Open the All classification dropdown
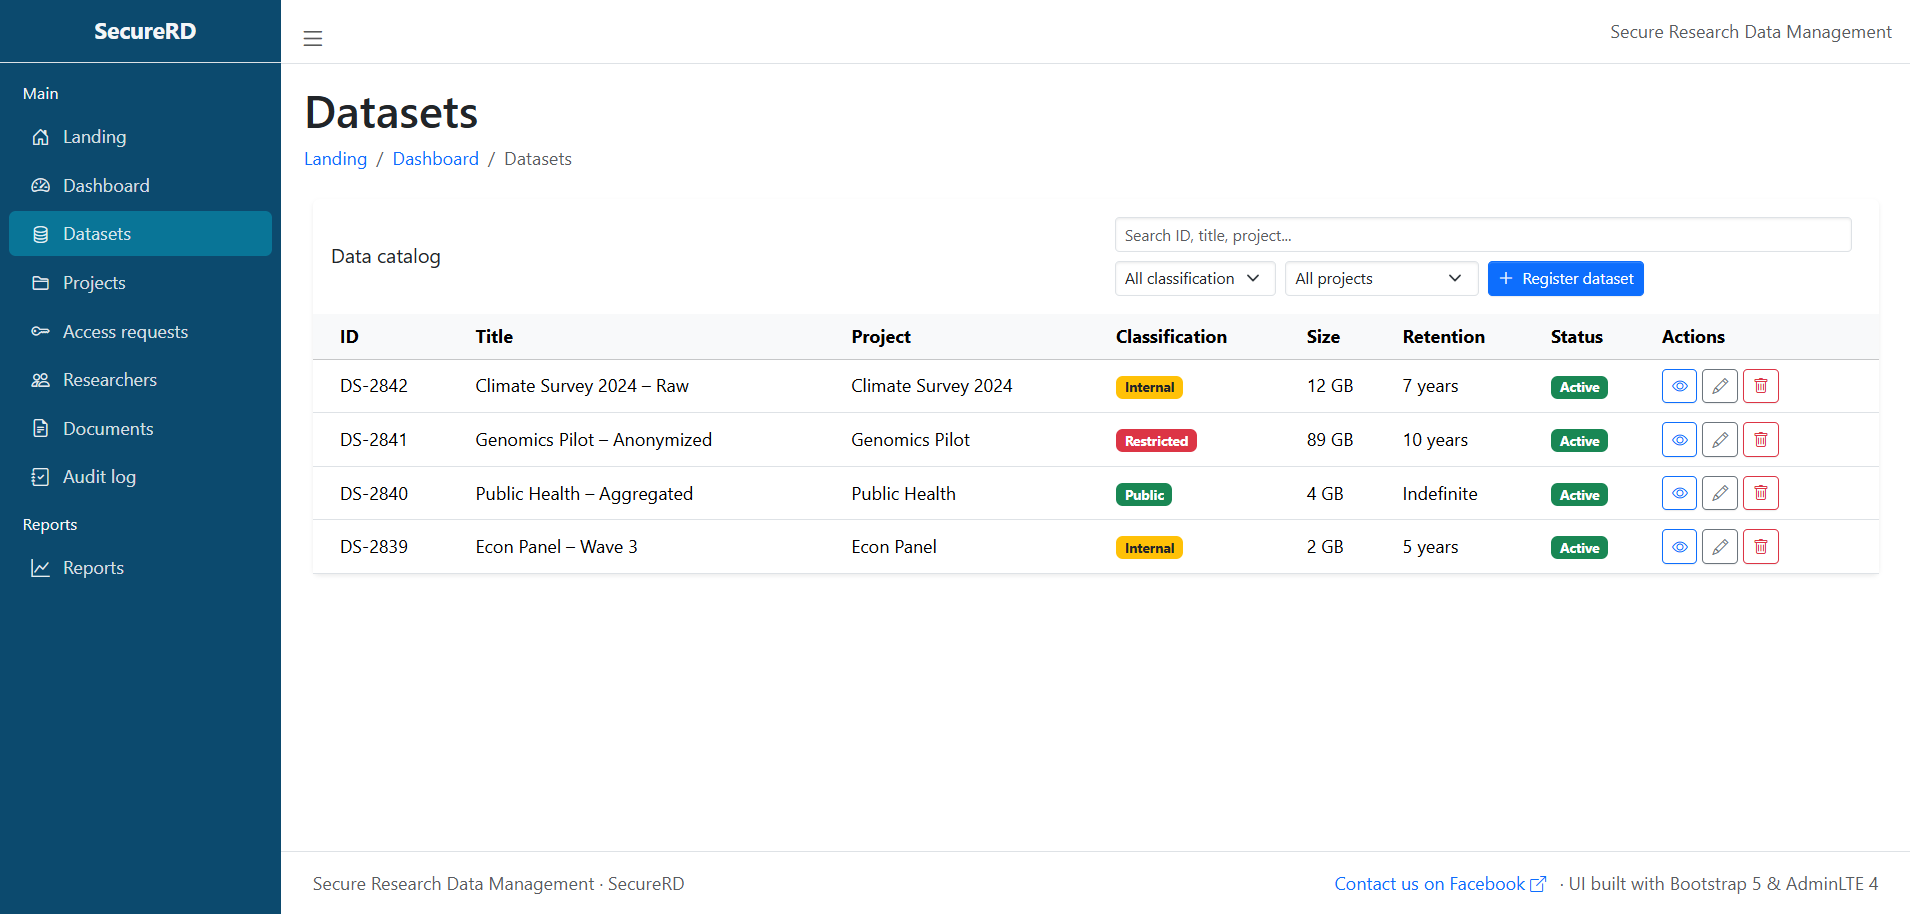The width and height of the screenshot is (1910, 914). pyautogui.click(x=1194, y=278)
